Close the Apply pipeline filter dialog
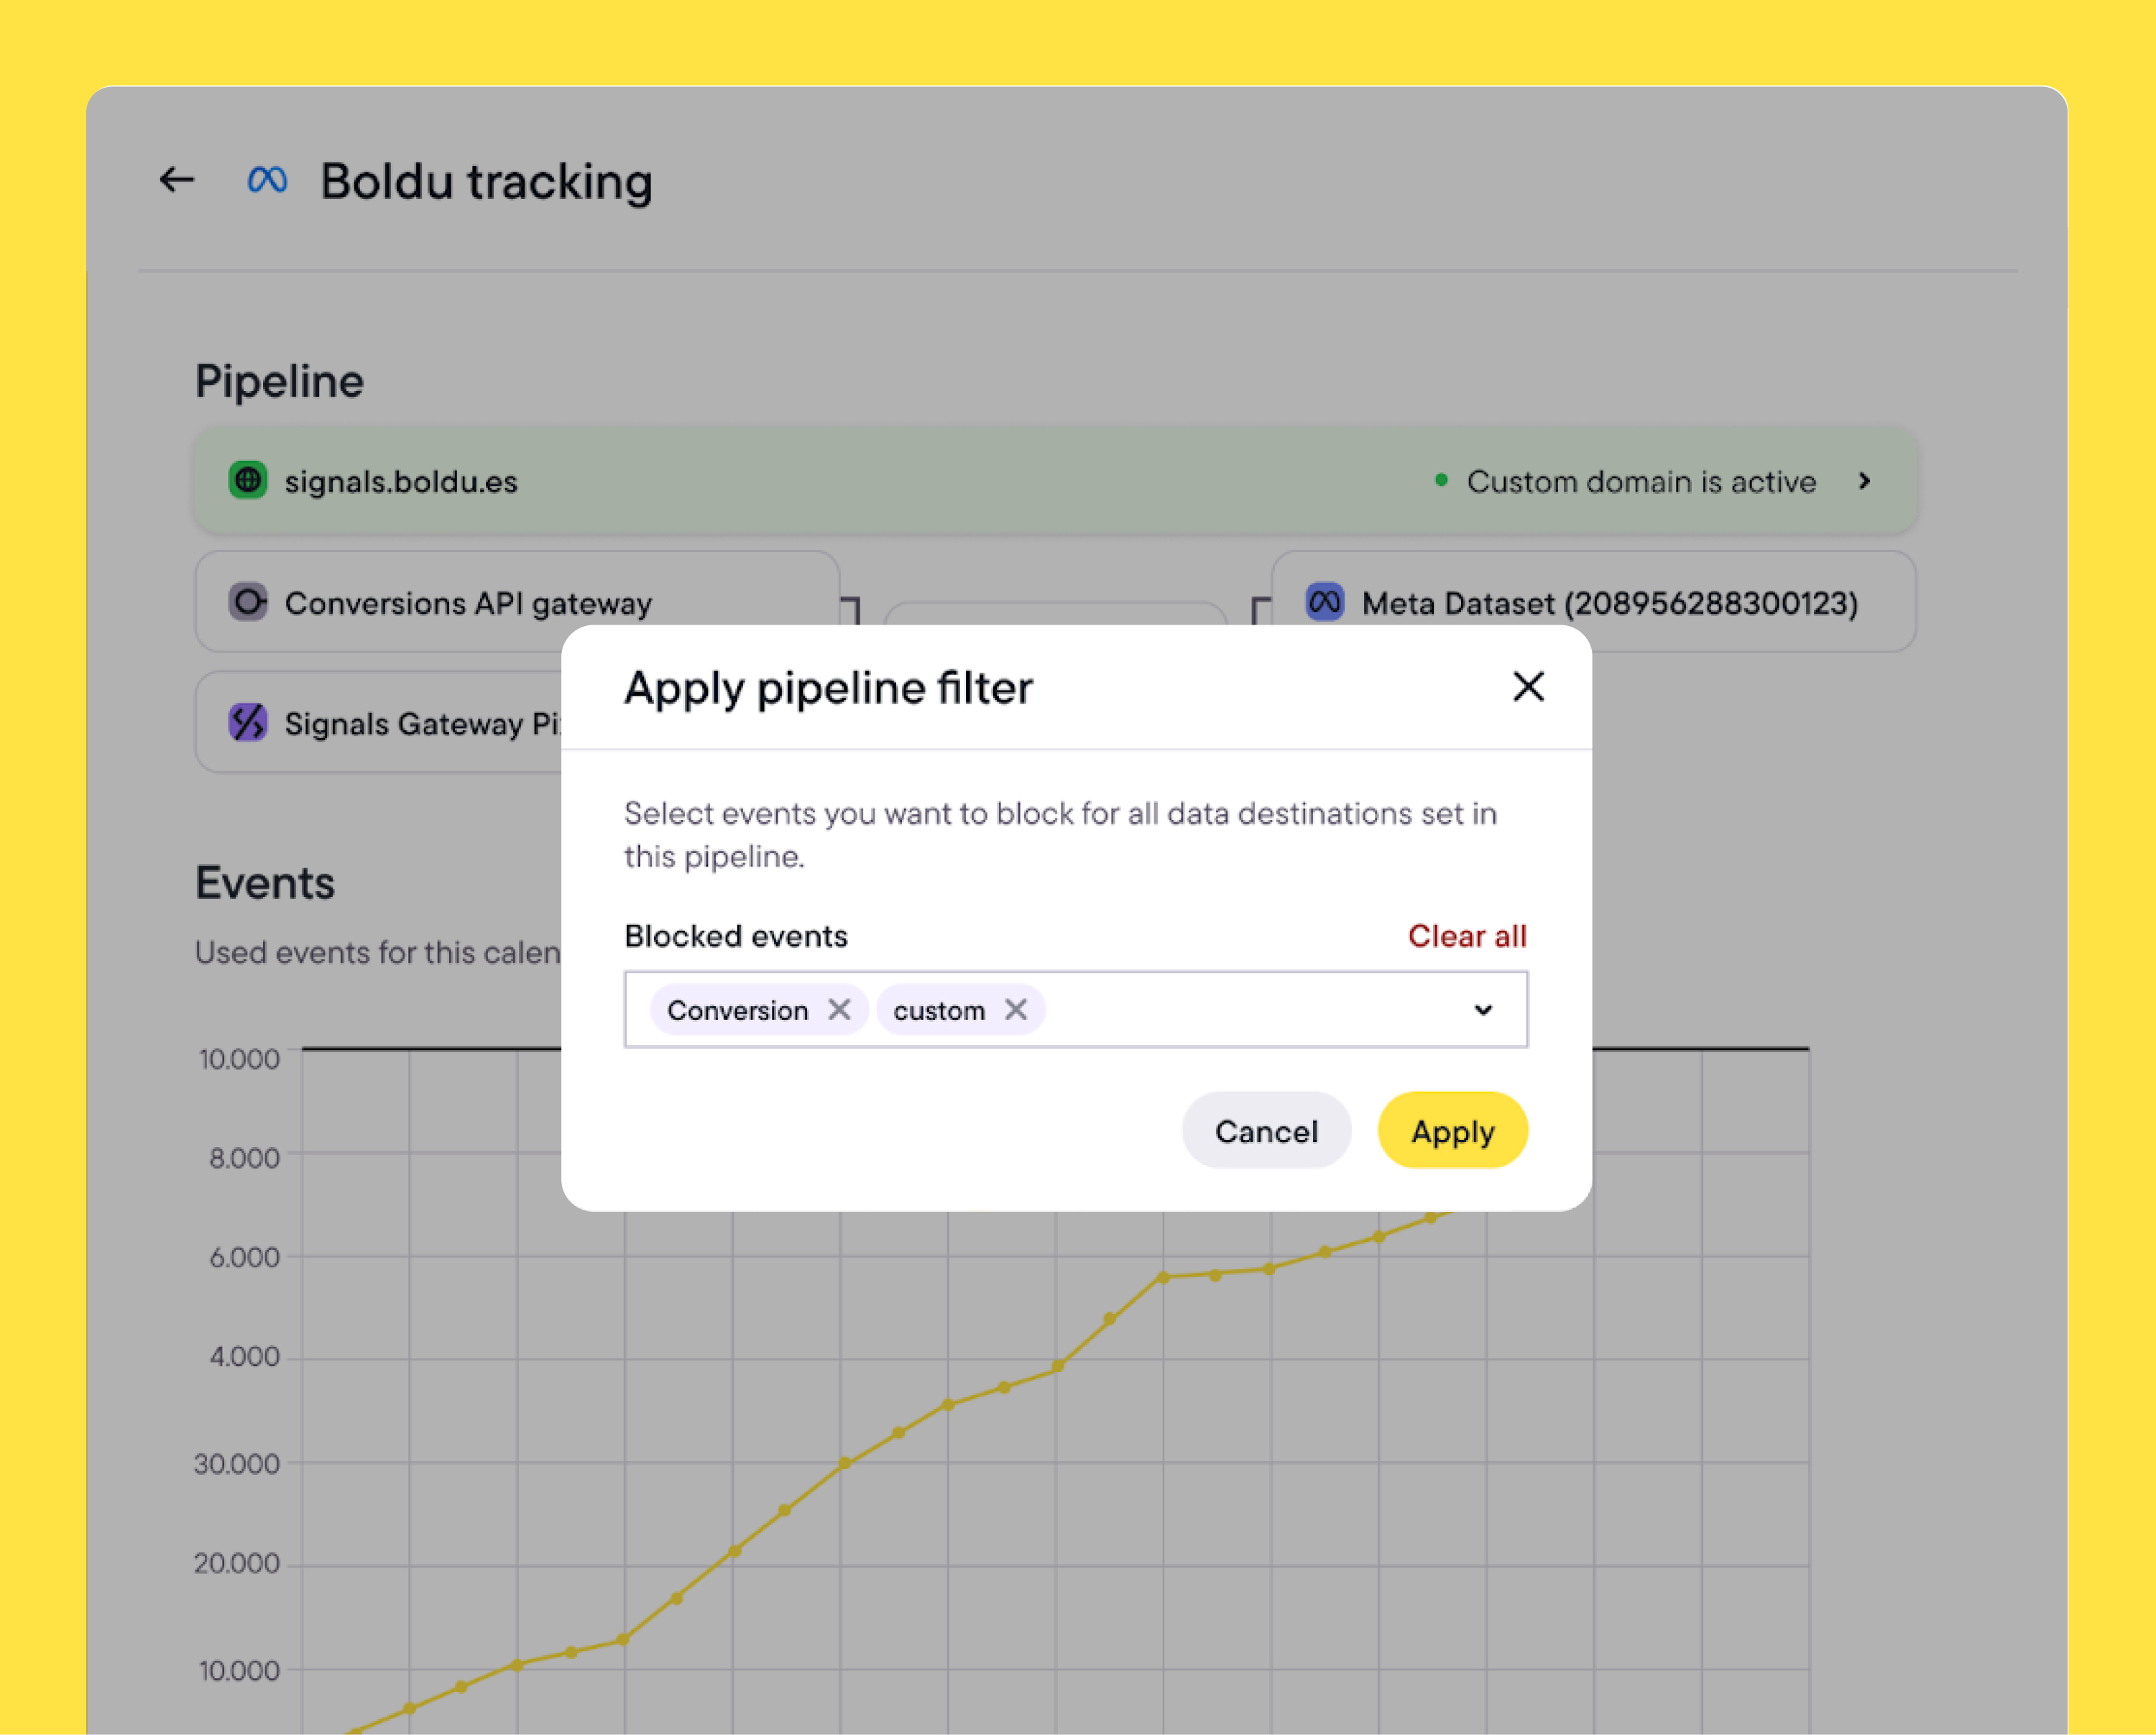2156x1735 pixels. click(x=1528, y=687)
